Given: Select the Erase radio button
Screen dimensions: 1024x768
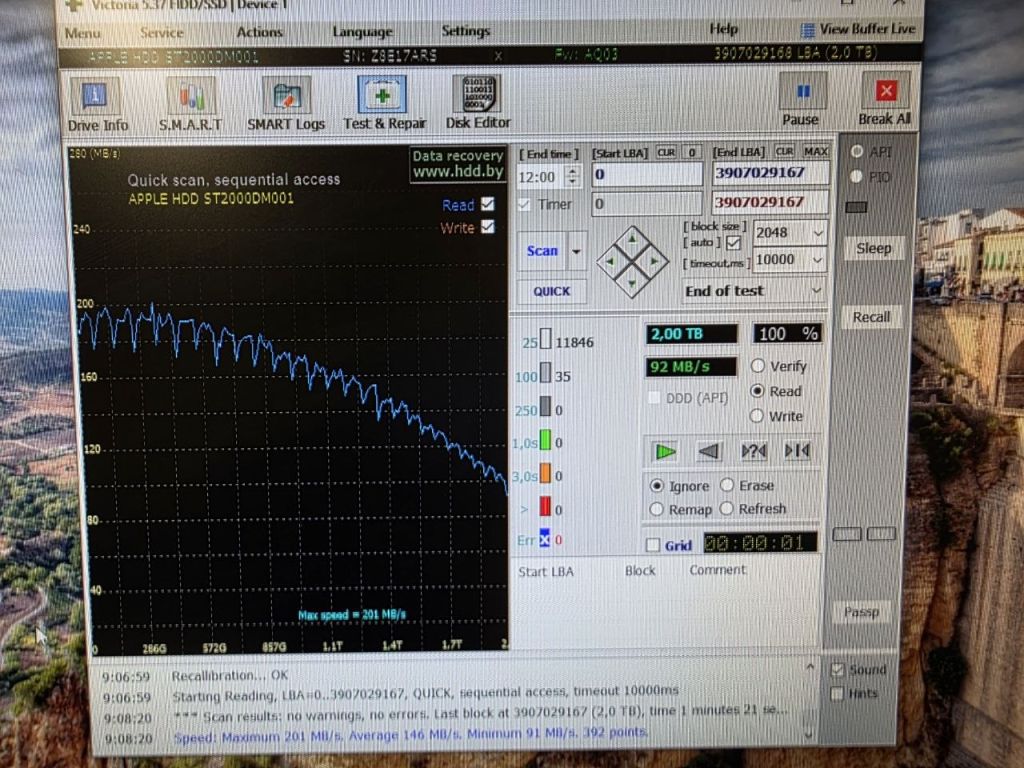Looking at the screenshot, I should click(727, 485).
